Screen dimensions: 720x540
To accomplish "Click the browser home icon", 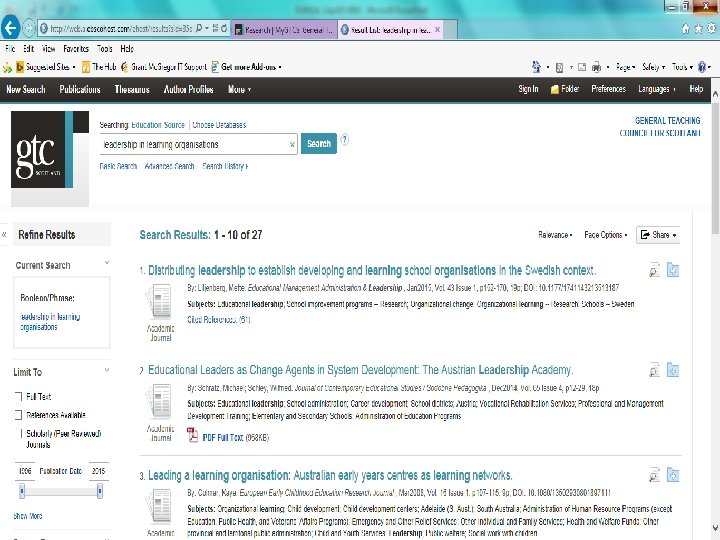I will click(x=686, y=28).
